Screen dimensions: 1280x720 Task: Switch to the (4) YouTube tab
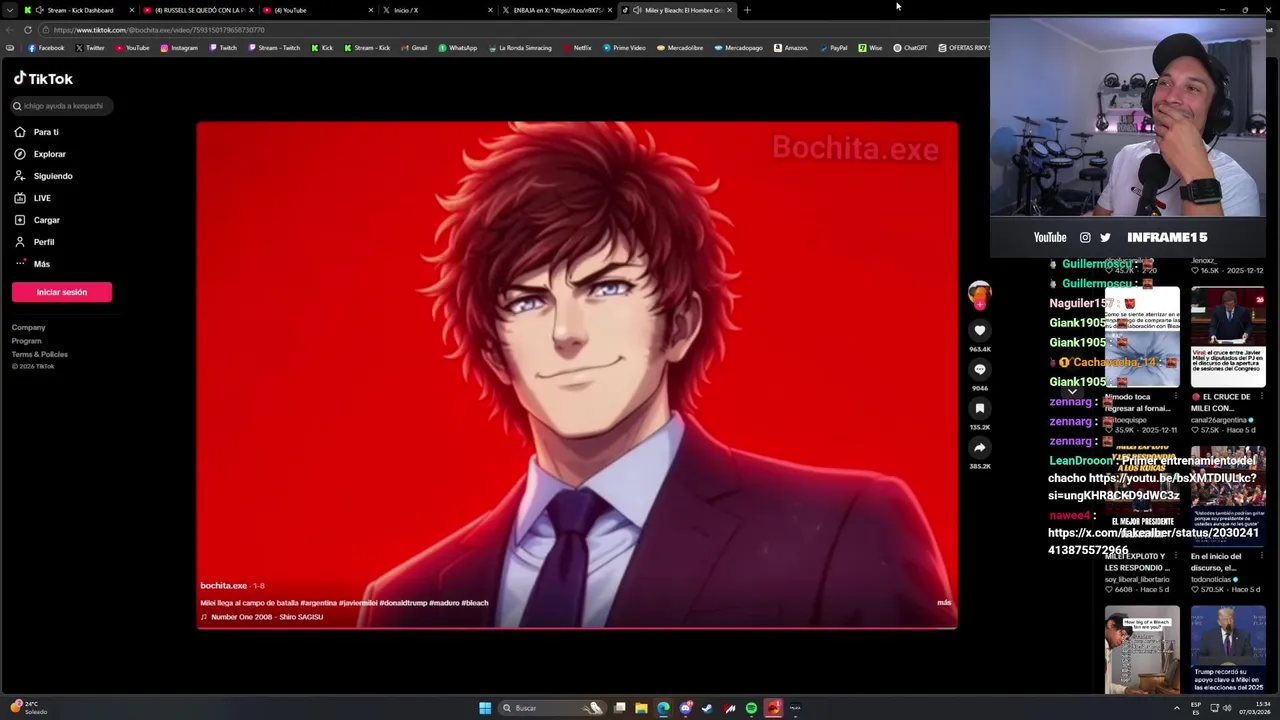click(318, 10)
